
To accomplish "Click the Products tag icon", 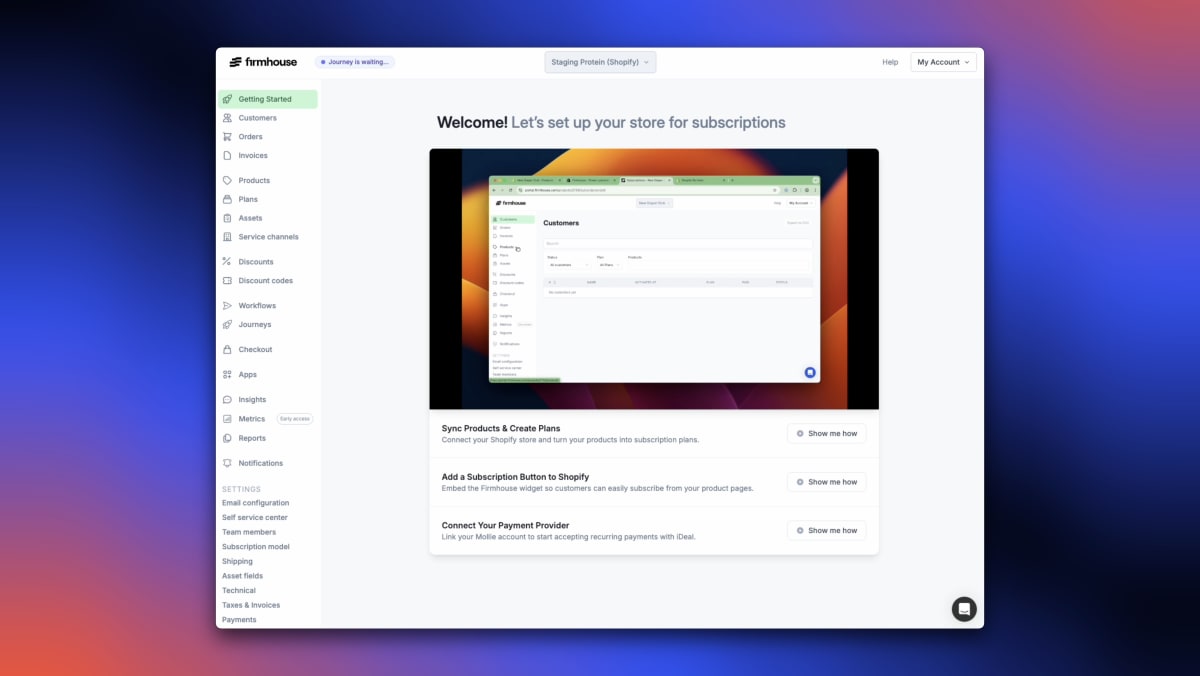I will (228, 181).
